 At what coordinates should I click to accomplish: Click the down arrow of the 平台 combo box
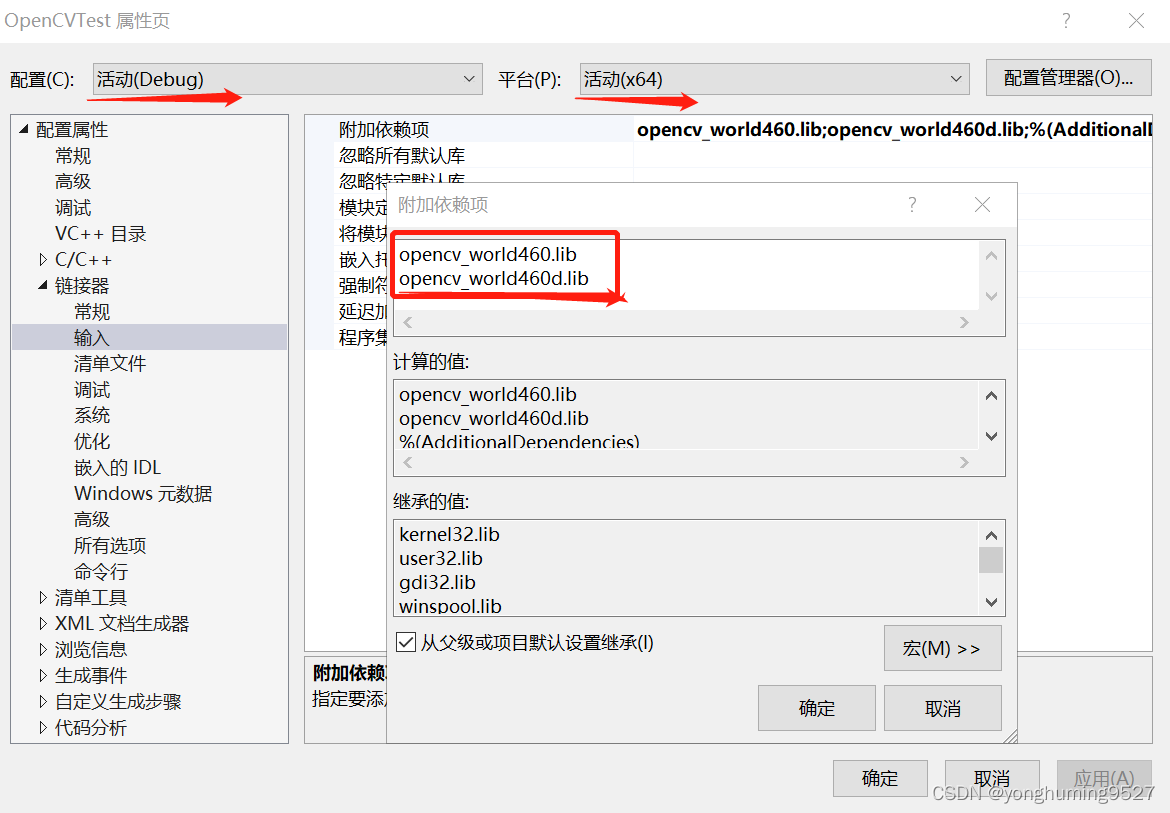(956, 78)
